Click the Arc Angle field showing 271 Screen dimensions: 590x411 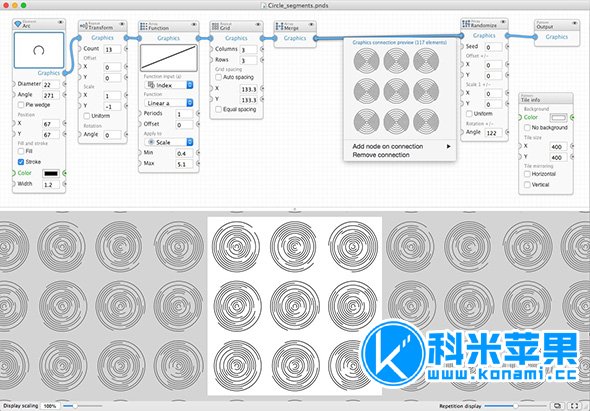(x=51, y=95)
